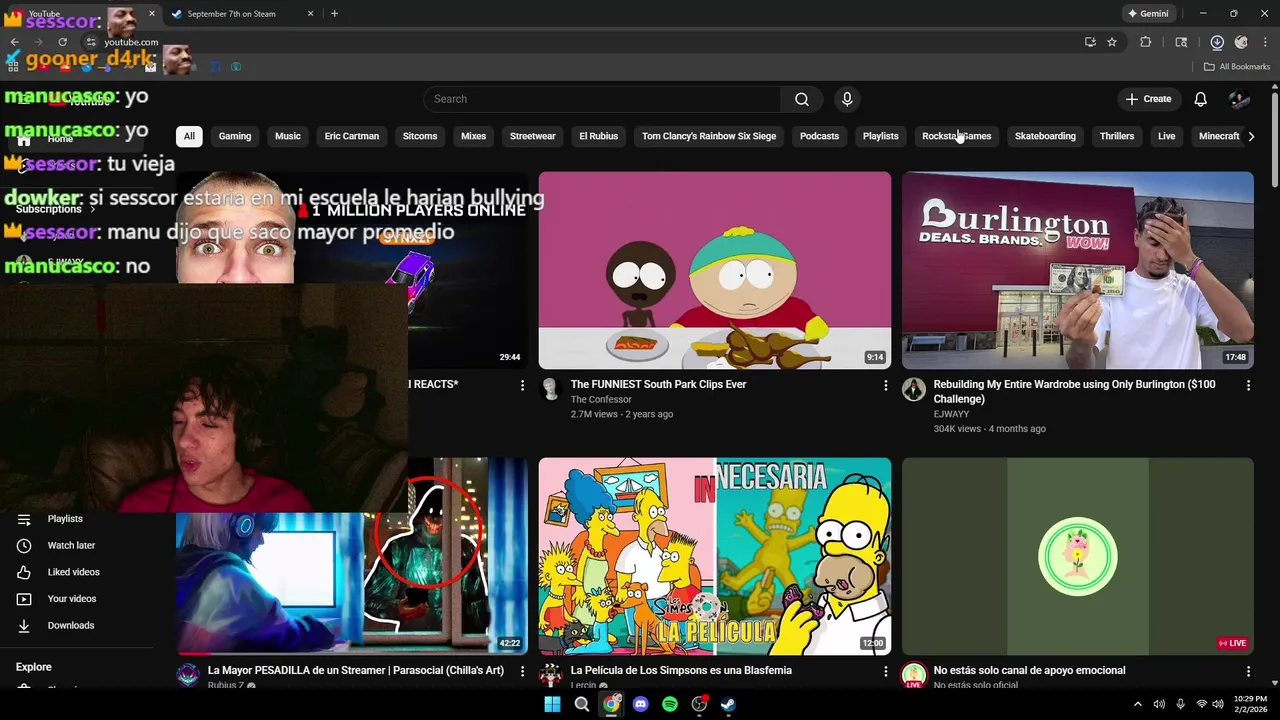The width and height of the screenshot is (1280, 720).
Task: Close the September 7th on Steam tab
Action: pos(310,14)
